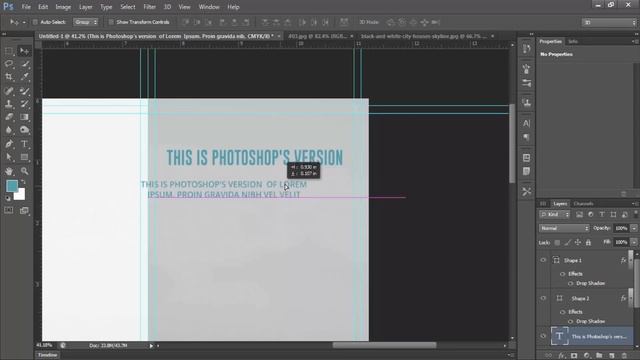Screen dimensions: 640x360
Task: Open the Auto-Select Group dropdown
Action: [86, 22]
